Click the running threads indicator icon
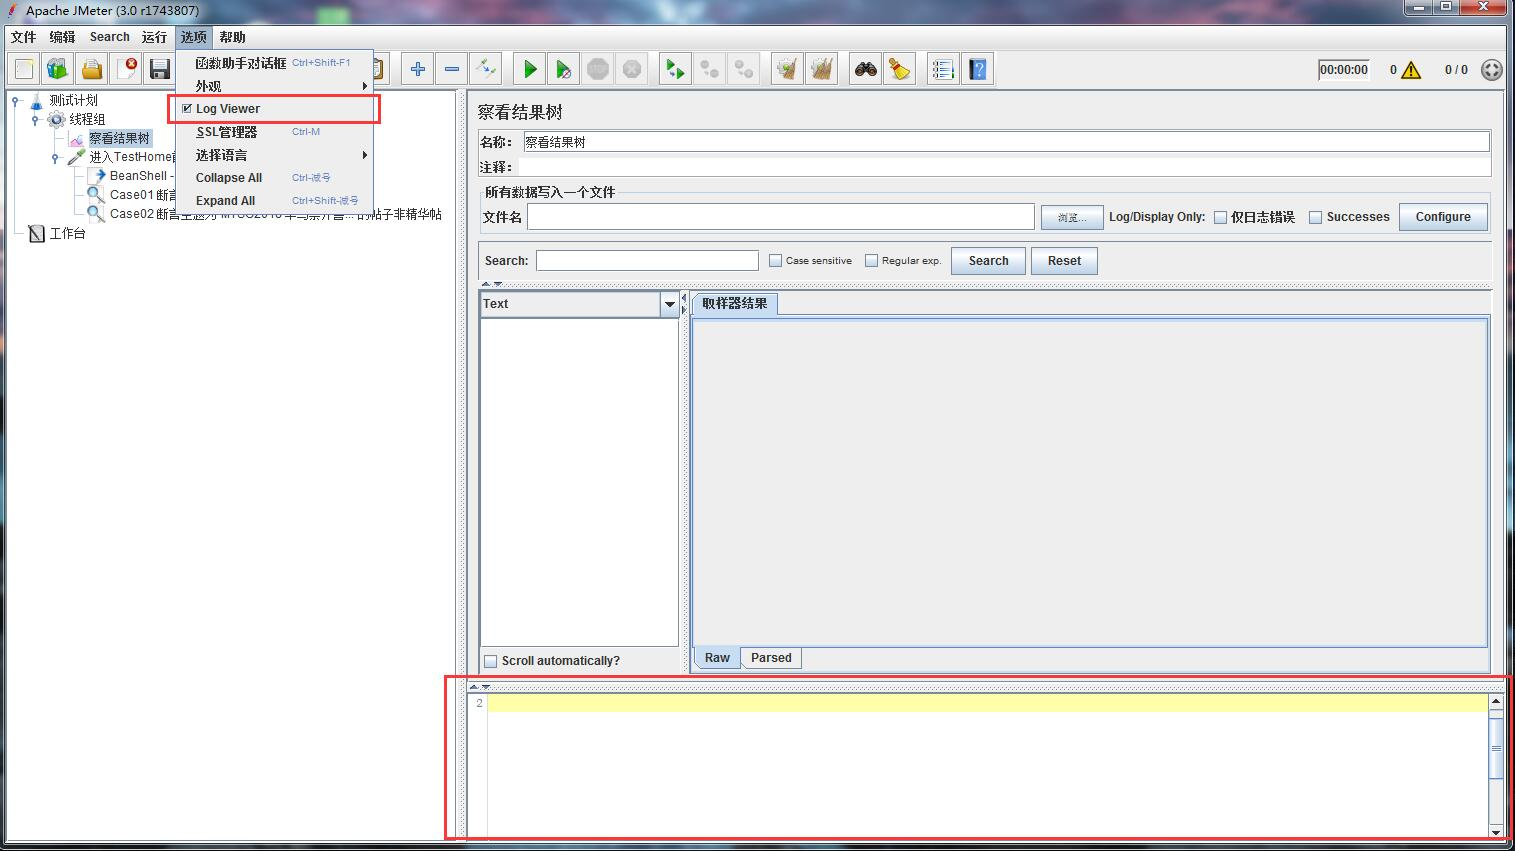The width and height of the screenshot is (1515, 851). click(x=1491, y=70)
